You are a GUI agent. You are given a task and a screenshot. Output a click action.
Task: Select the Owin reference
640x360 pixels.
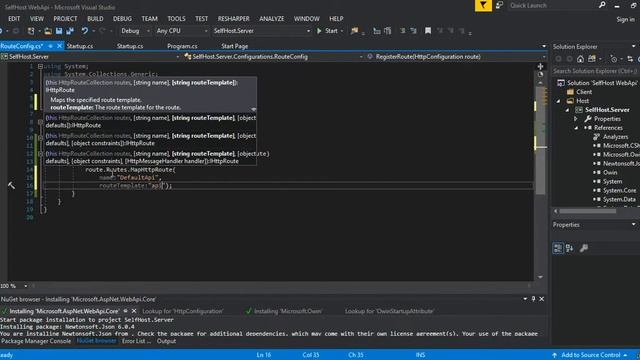click(x=610, y=173)
